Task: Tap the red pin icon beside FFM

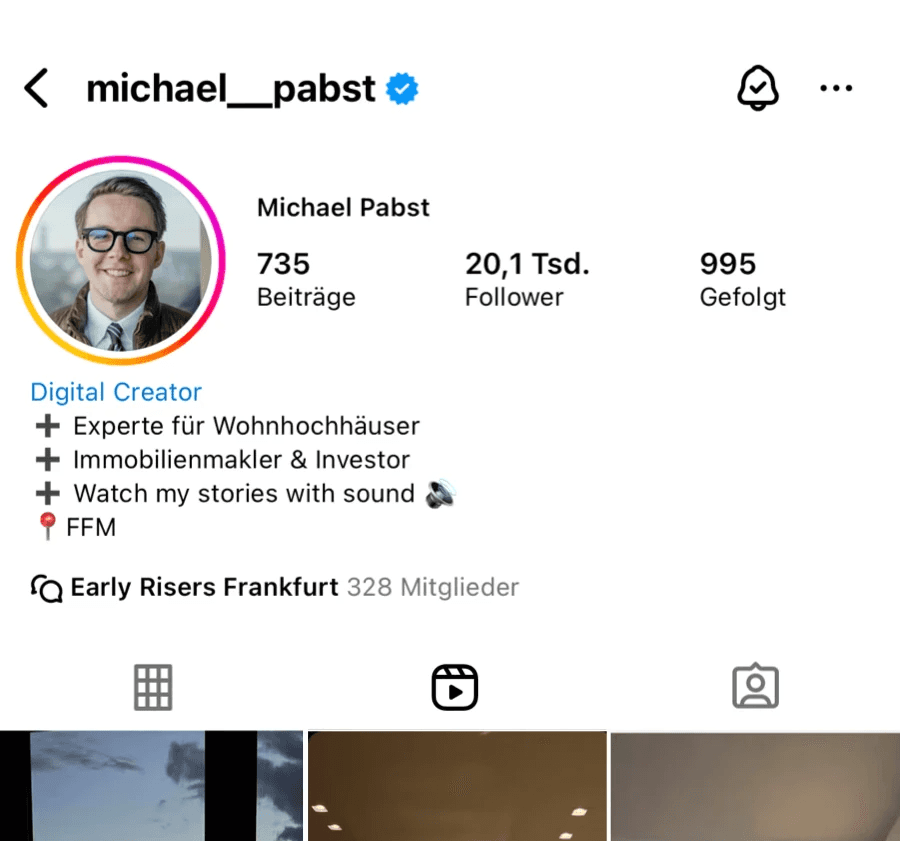Action: point(47,526)
